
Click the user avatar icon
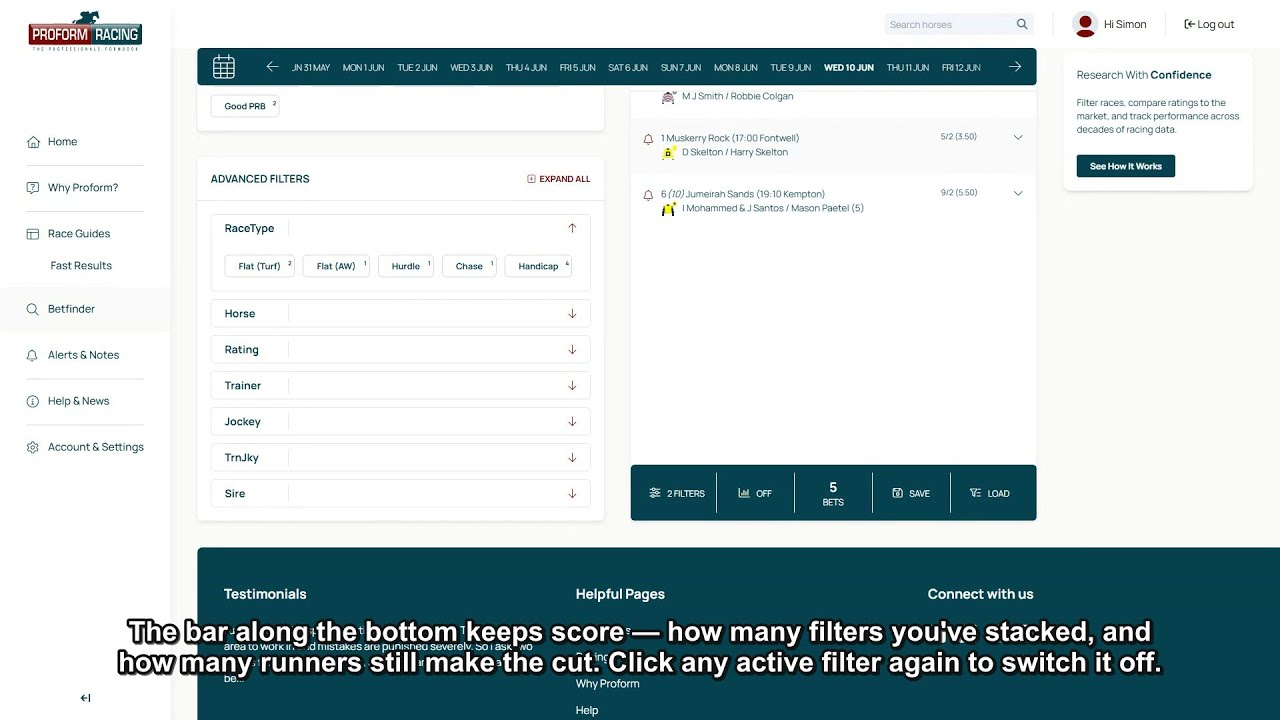pos(1085,24)
